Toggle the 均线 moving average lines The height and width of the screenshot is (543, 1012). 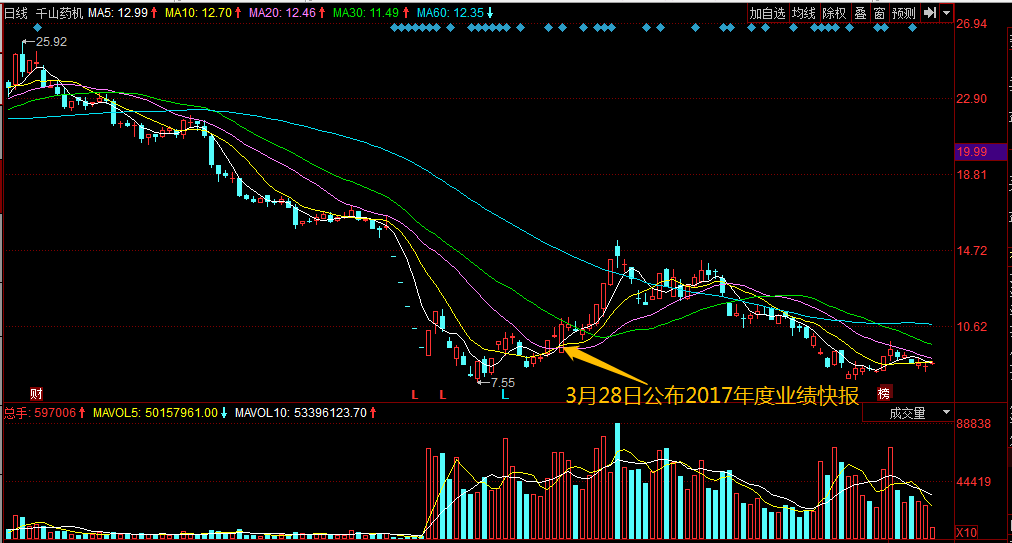click(x=804, y=13)
